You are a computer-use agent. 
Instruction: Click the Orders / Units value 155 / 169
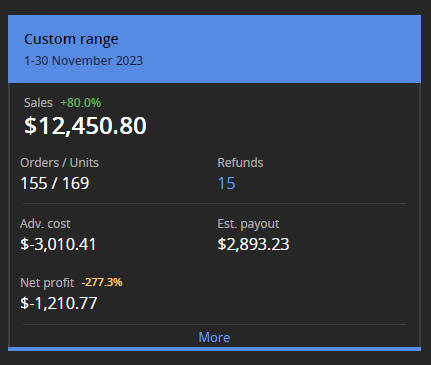pyautogui.click(x=55, y=183)
